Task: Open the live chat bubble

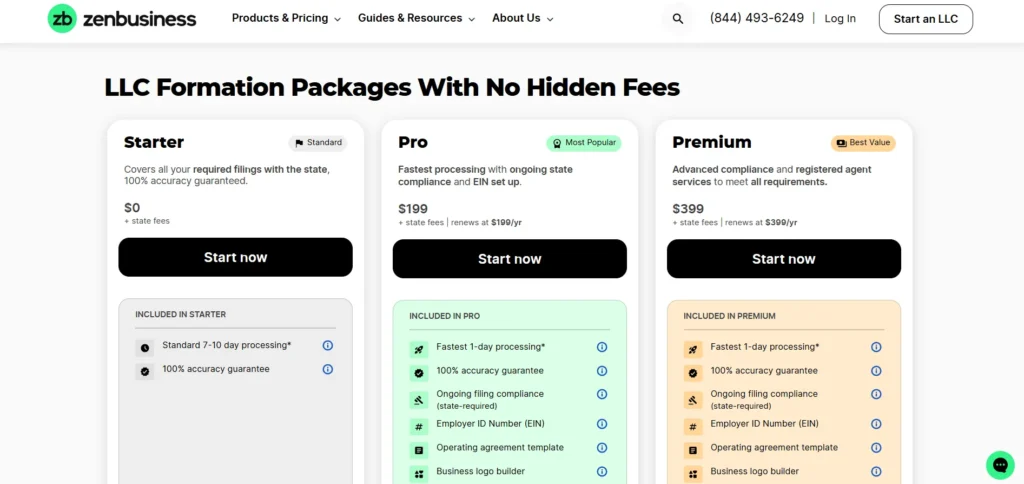Action: pos(999,465)
